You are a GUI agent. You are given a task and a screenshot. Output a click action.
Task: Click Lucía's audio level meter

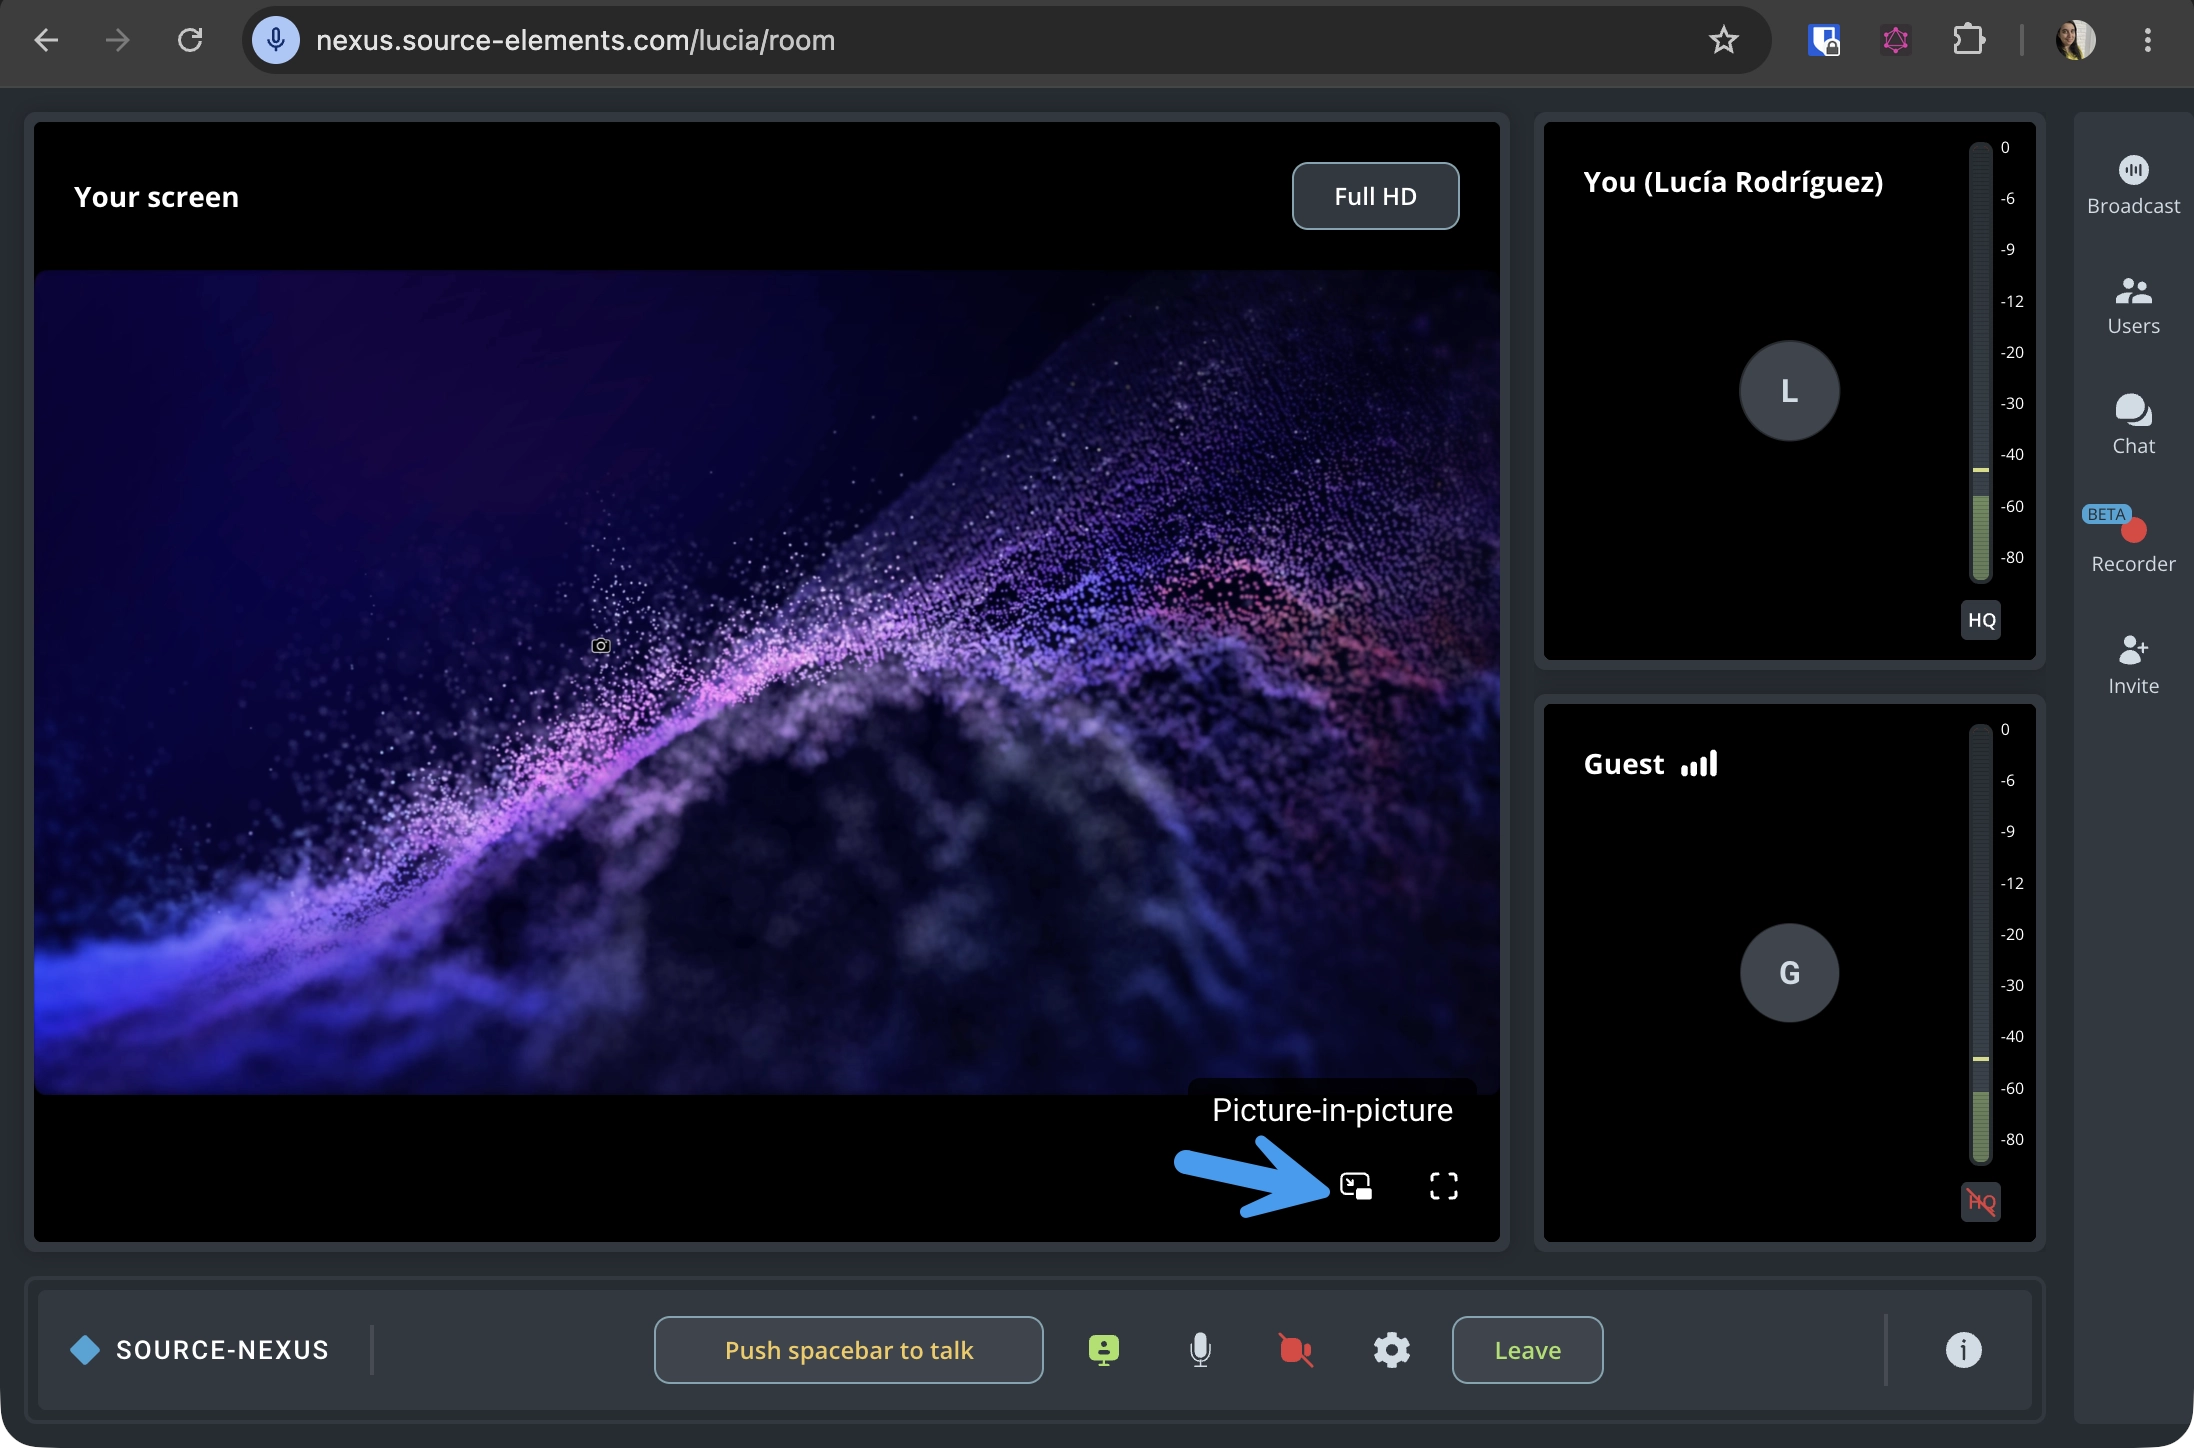(x=1980, y=362)
